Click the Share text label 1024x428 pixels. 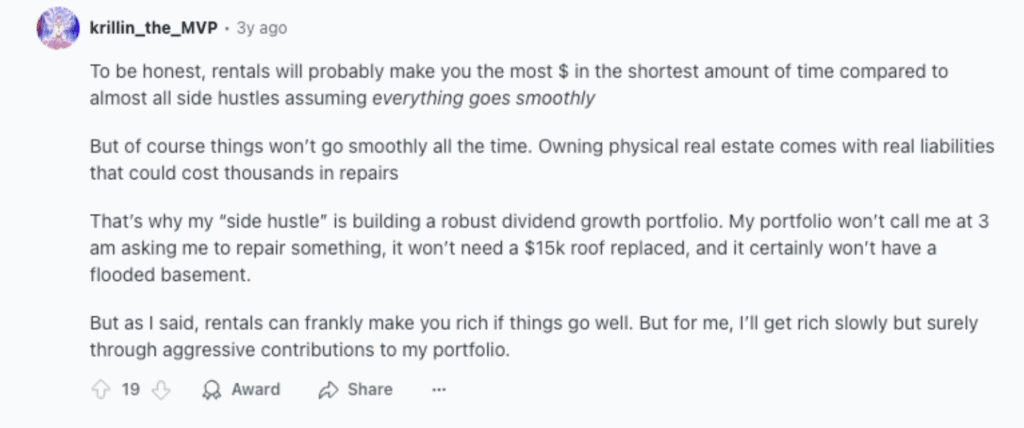370,389
